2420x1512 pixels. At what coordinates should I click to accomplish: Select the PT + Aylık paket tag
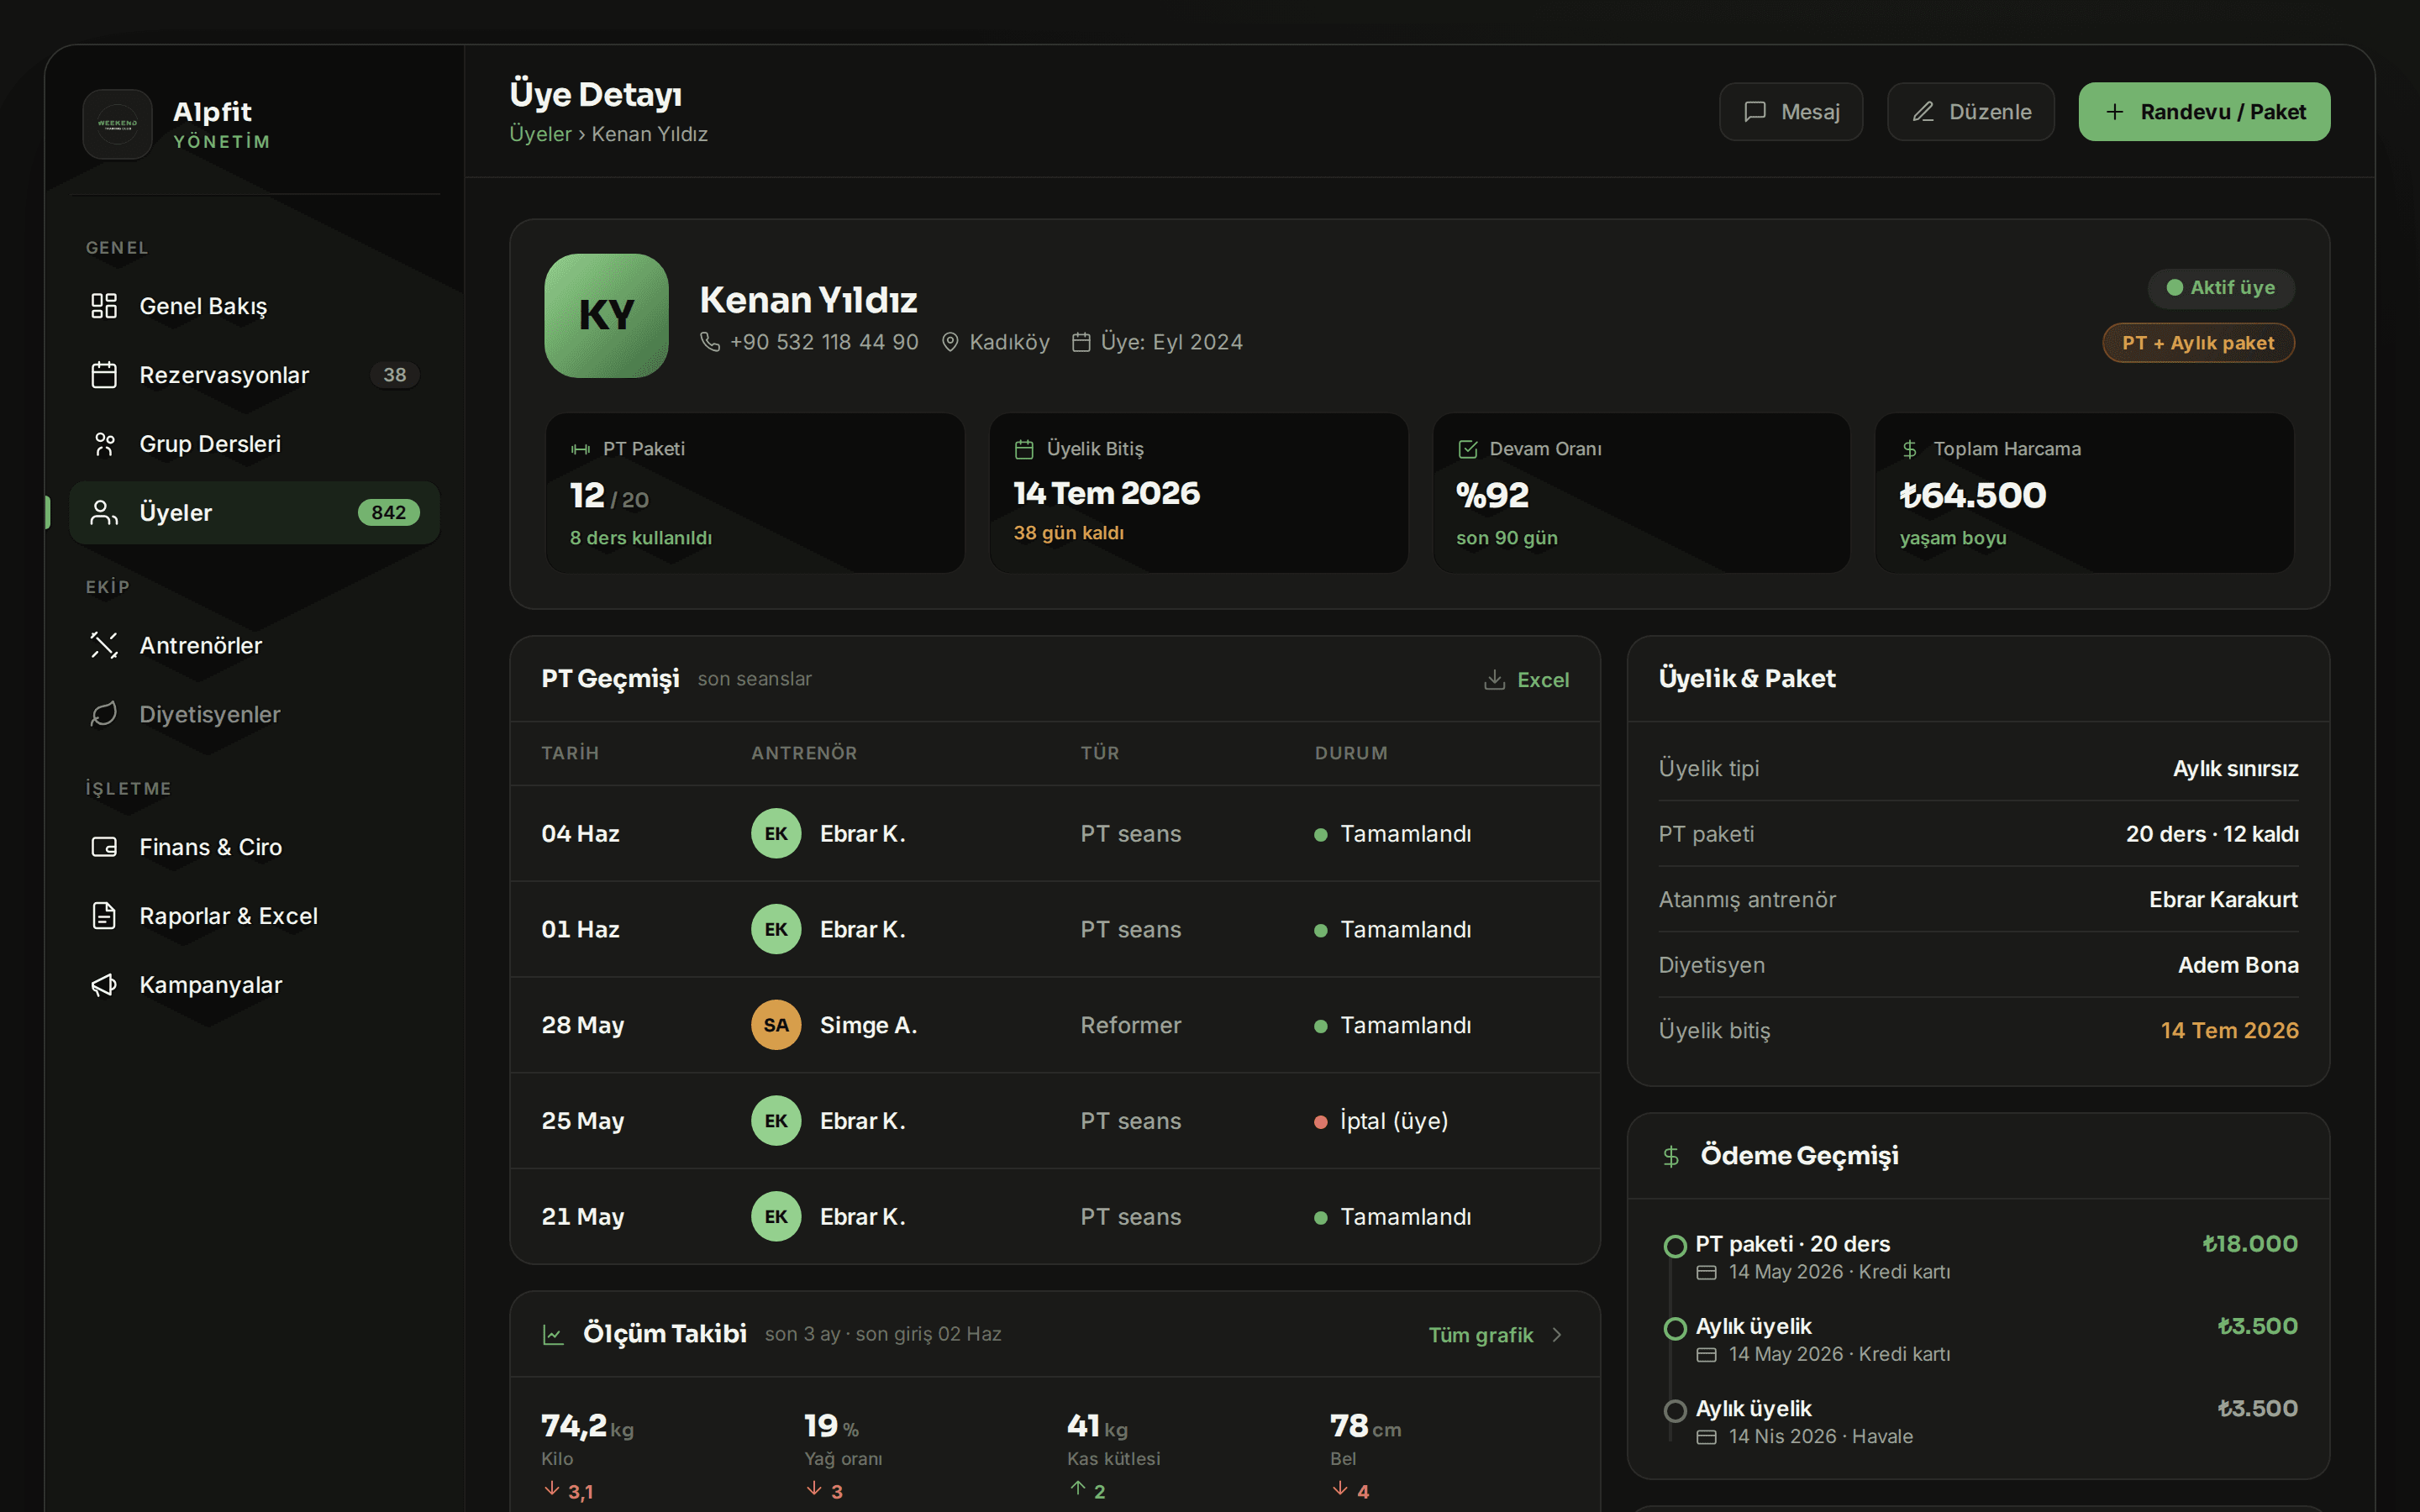pyautogui.click(x=2198, y=343)
